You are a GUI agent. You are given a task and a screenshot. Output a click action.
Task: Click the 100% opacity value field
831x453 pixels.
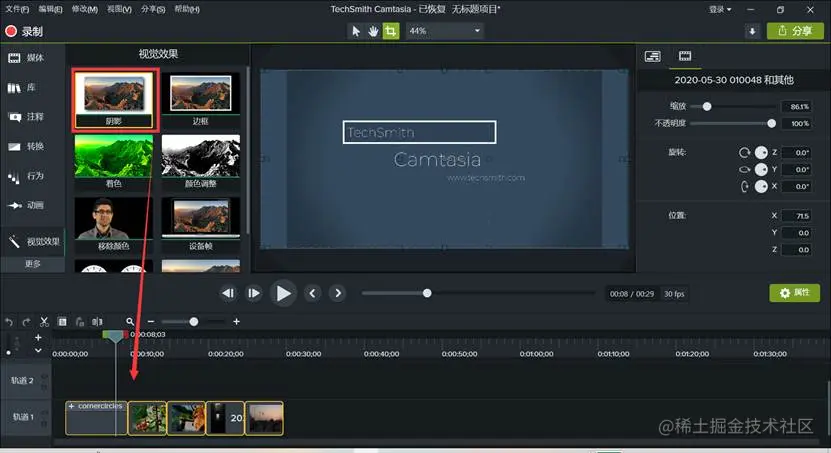(797, 123)
